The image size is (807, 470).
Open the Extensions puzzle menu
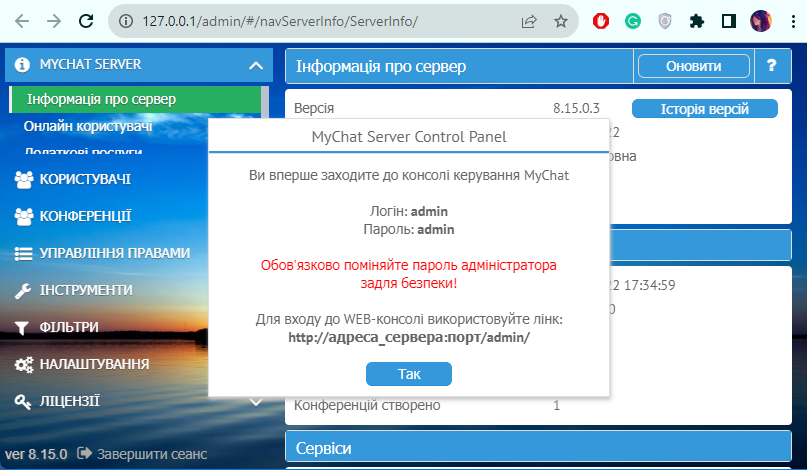pos(697,21)
